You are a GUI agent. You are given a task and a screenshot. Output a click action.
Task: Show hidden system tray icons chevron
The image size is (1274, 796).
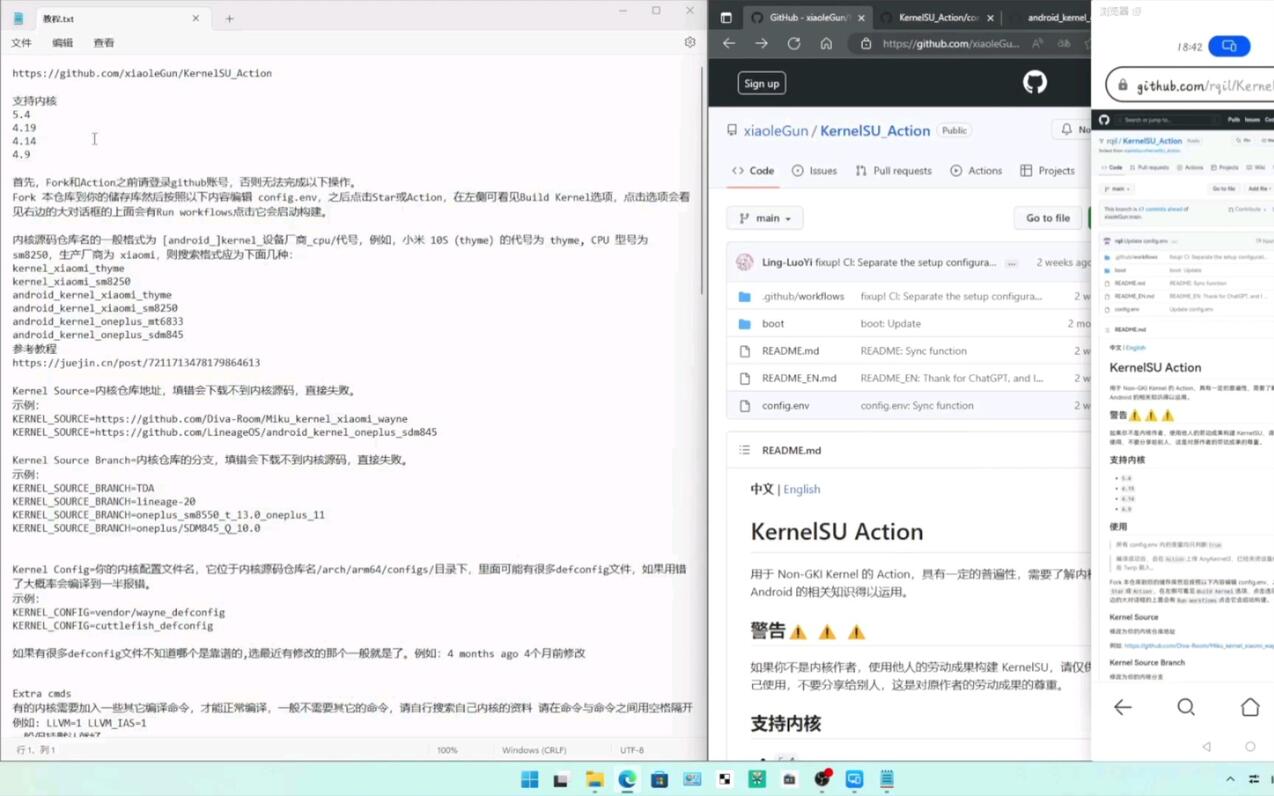click(x=1230, y=779)
